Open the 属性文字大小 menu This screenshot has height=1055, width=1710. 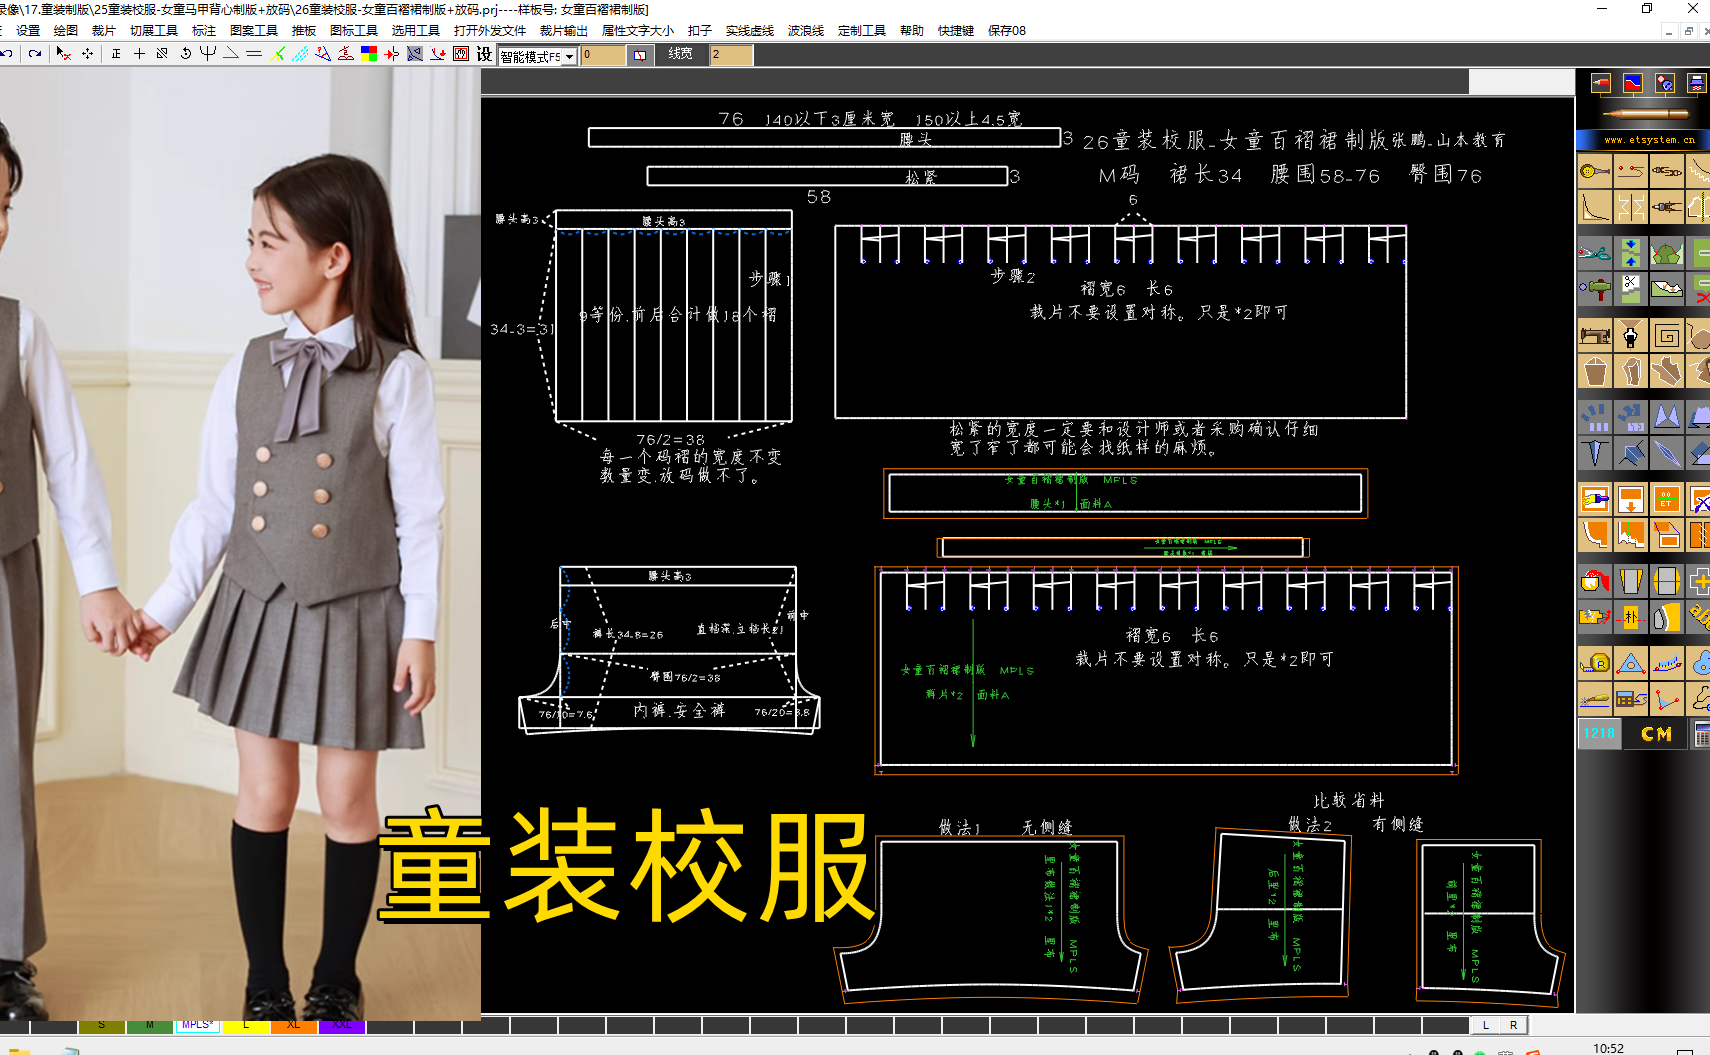point(638,31)
